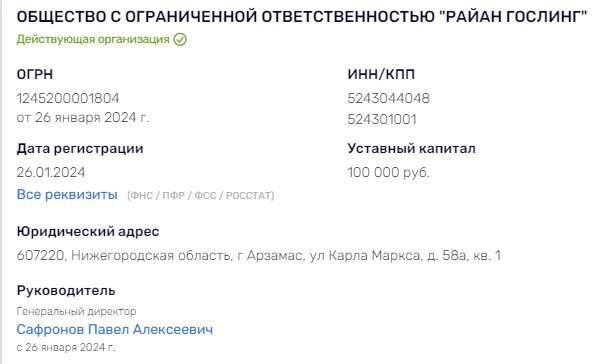The image size is (603, 364).
Task: Click the ФНС / ПФР / ФСС / РОССТАТ note
Action: click(201, 196)
